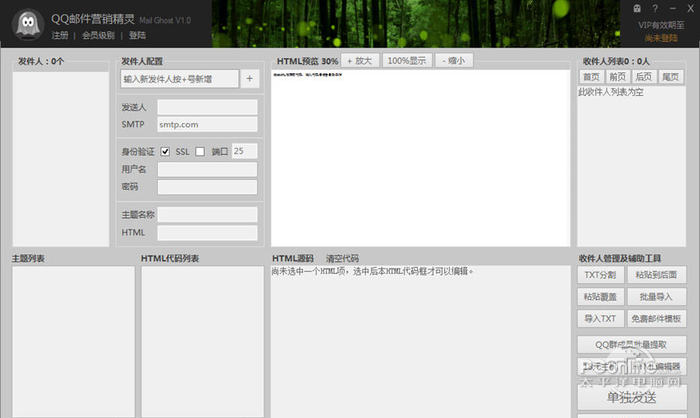Click the 发件人 sender list box
Viewport: 700px width, 418px height.
(x=61, y=159)
